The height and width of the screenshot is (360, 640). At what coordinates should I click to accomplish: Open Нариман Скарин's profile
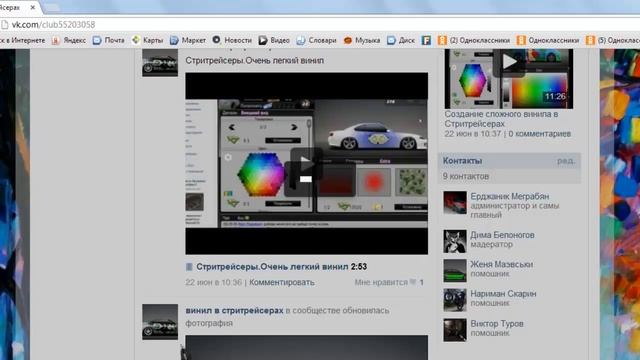coord(503,293)
